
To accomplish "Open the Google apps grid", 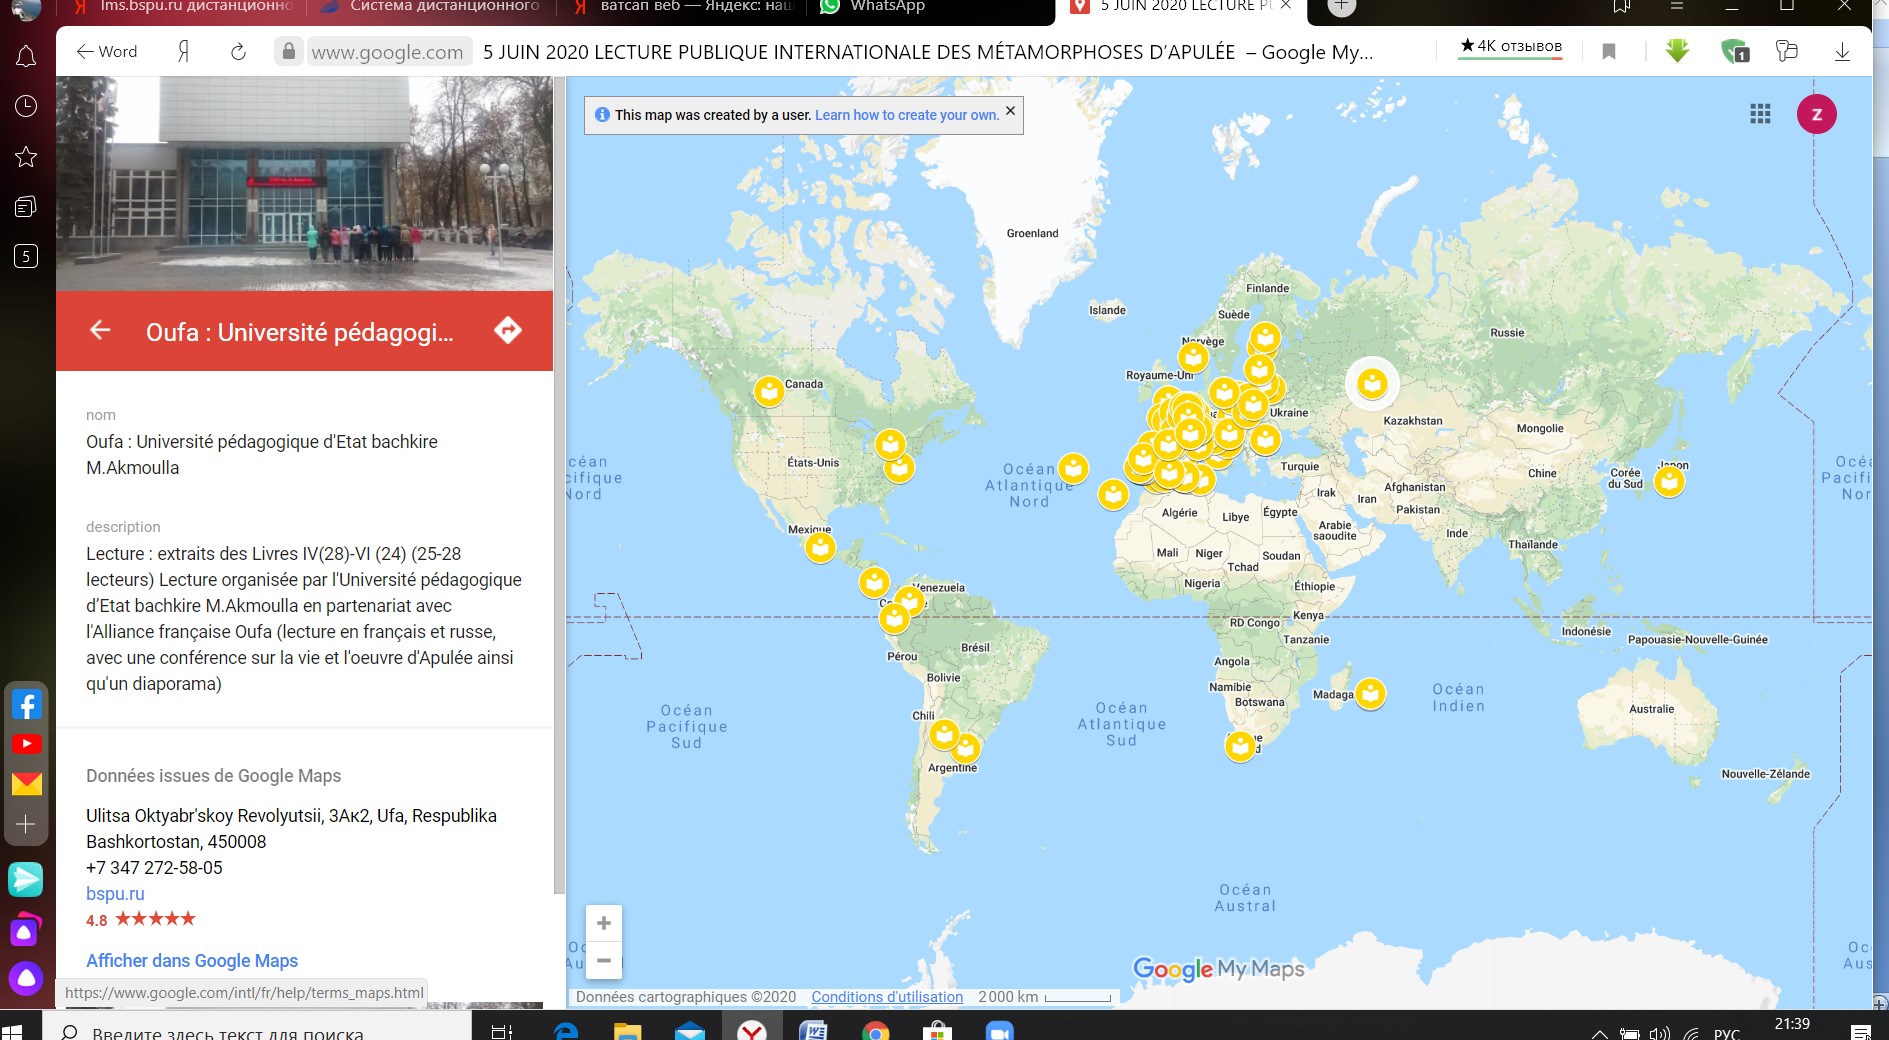I will [x=1760, y=114].
